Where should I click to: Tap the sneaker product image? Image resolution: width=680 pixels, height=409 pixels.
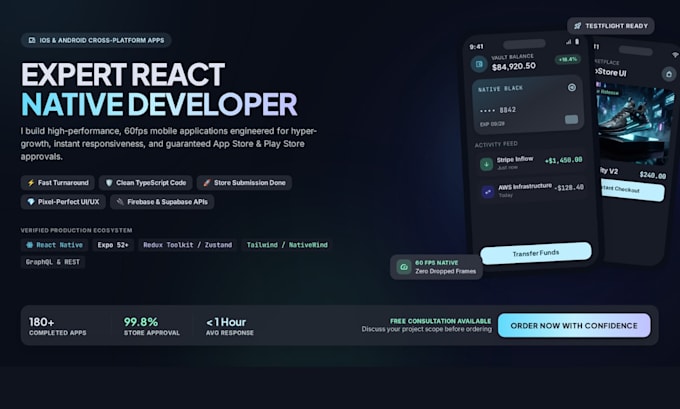(x=636, y=124)
